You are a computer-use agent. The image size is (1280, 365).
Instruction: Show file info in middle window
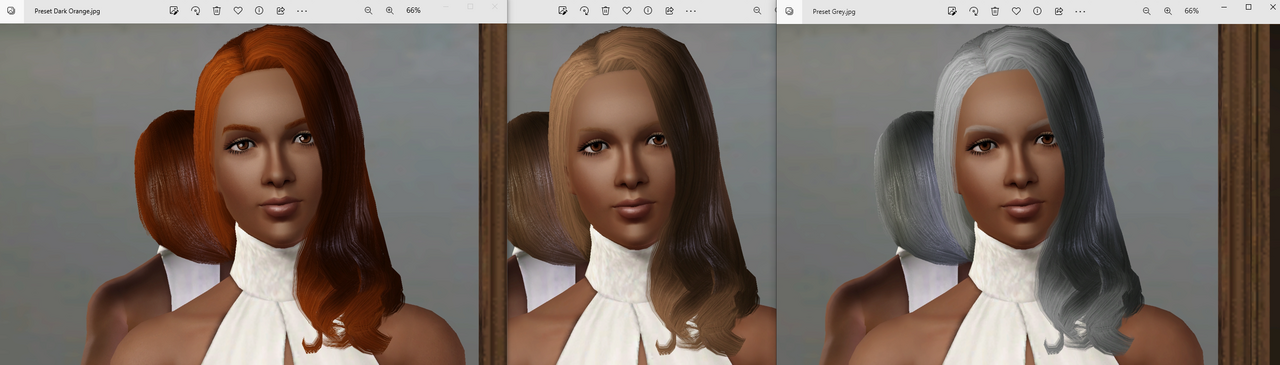[x=648, y=10]
